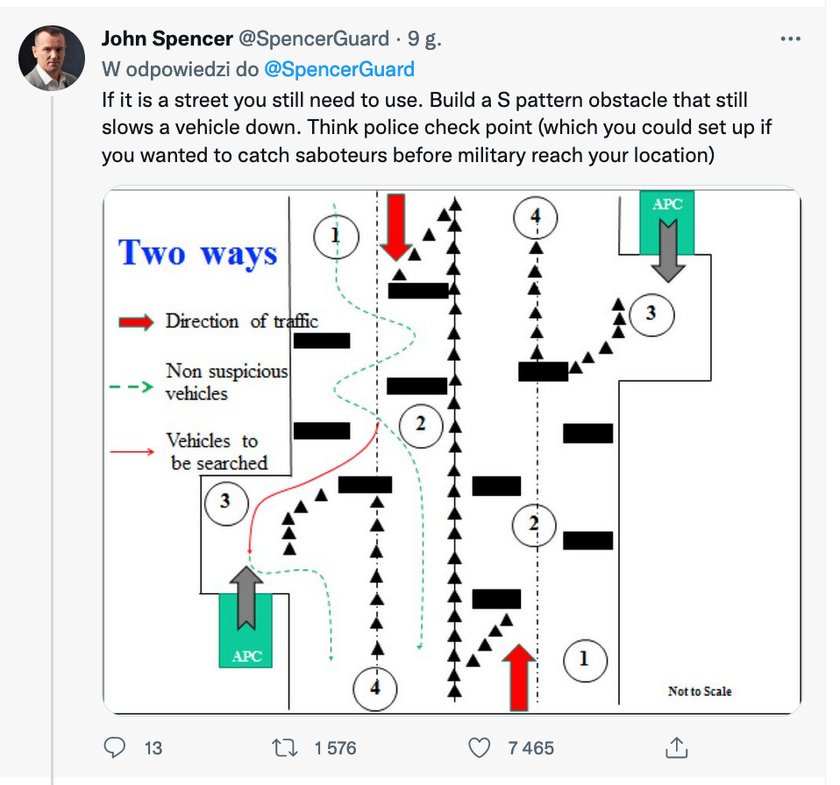Click the "W odpowiedzi do" reply label

point(180,69)
